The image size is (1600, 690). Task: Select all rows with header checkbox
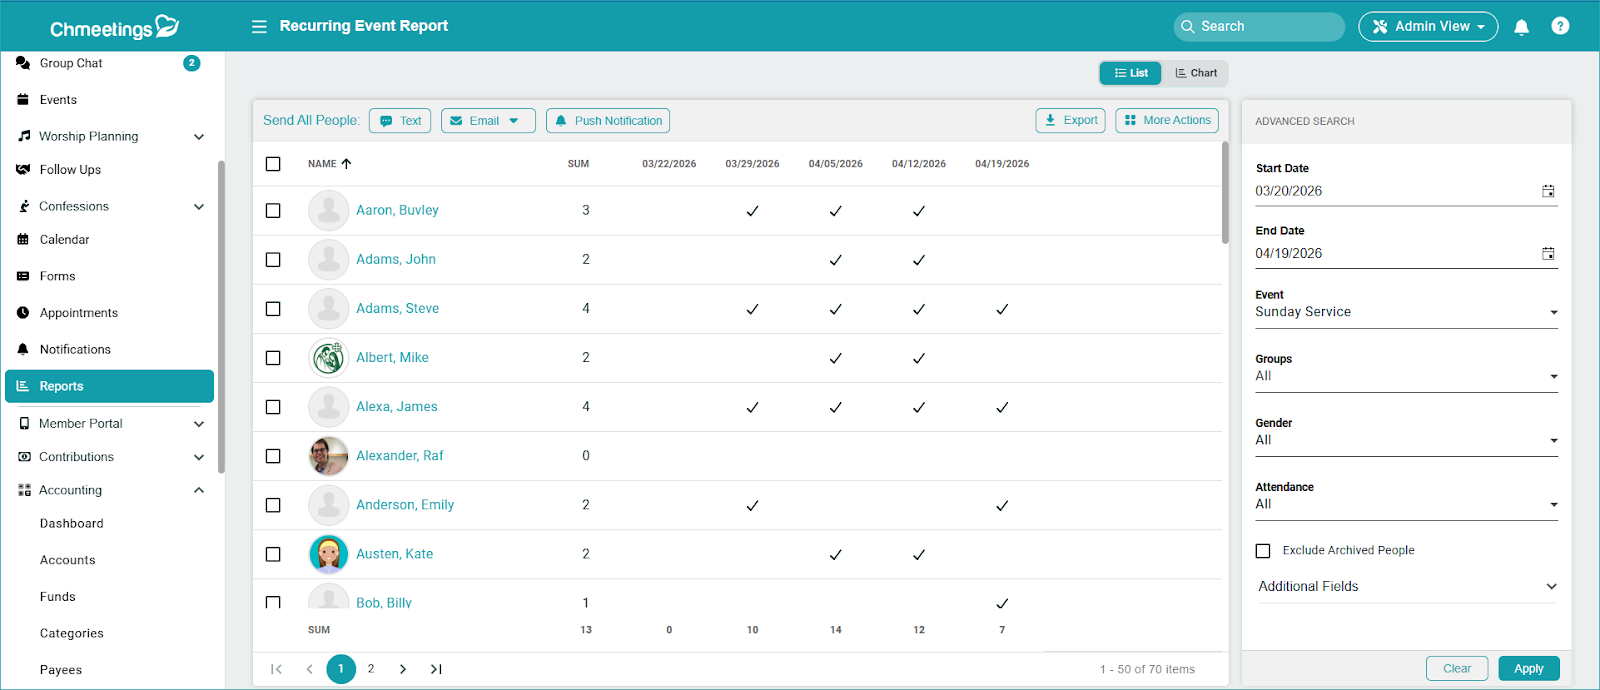tap(273, 164)
